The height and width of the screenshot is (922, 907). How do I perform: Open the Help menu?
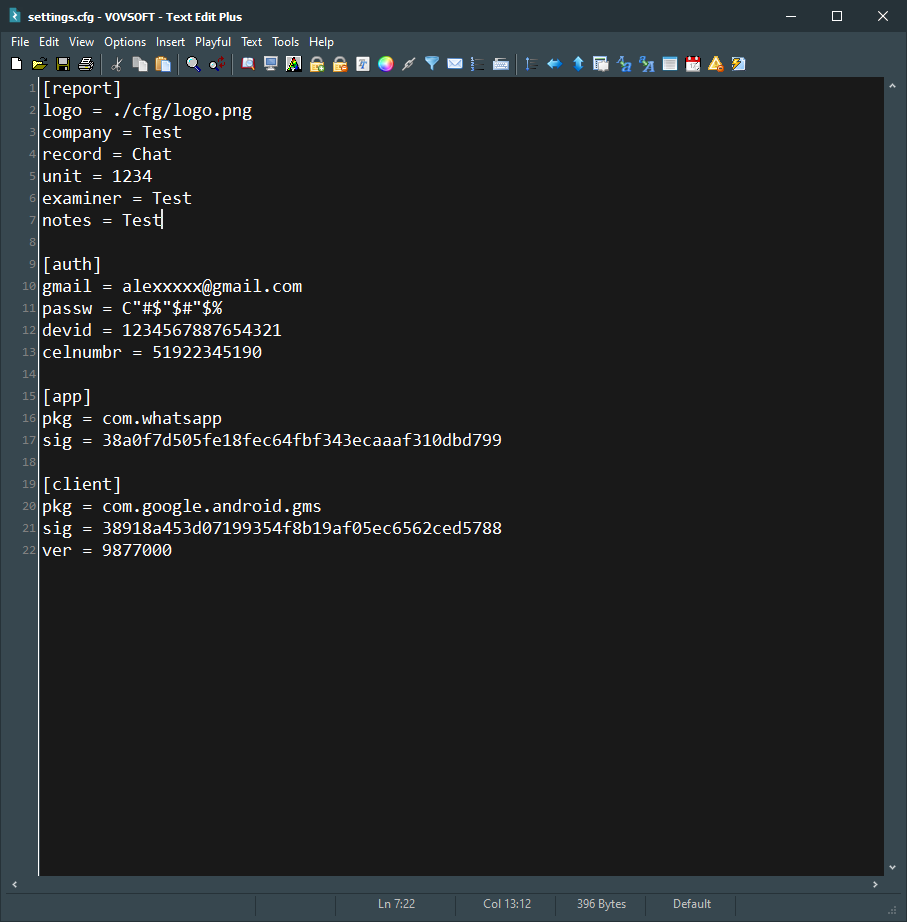point(321,42)
